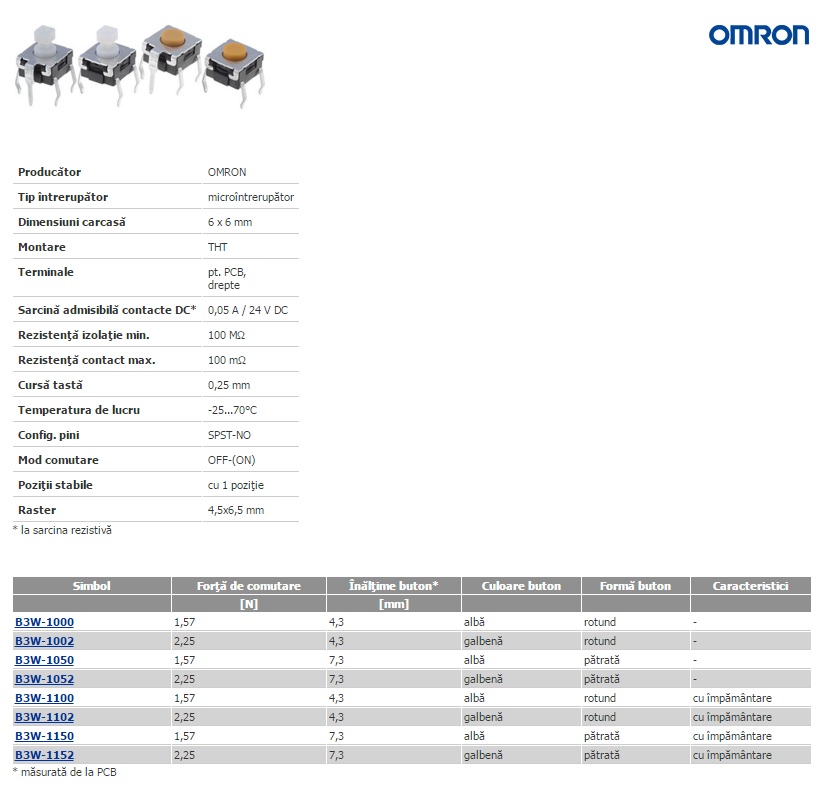Click the [N] unit header cell
Image resolution: width=822 pixels, height=785 pixels.
coord(248,604)
